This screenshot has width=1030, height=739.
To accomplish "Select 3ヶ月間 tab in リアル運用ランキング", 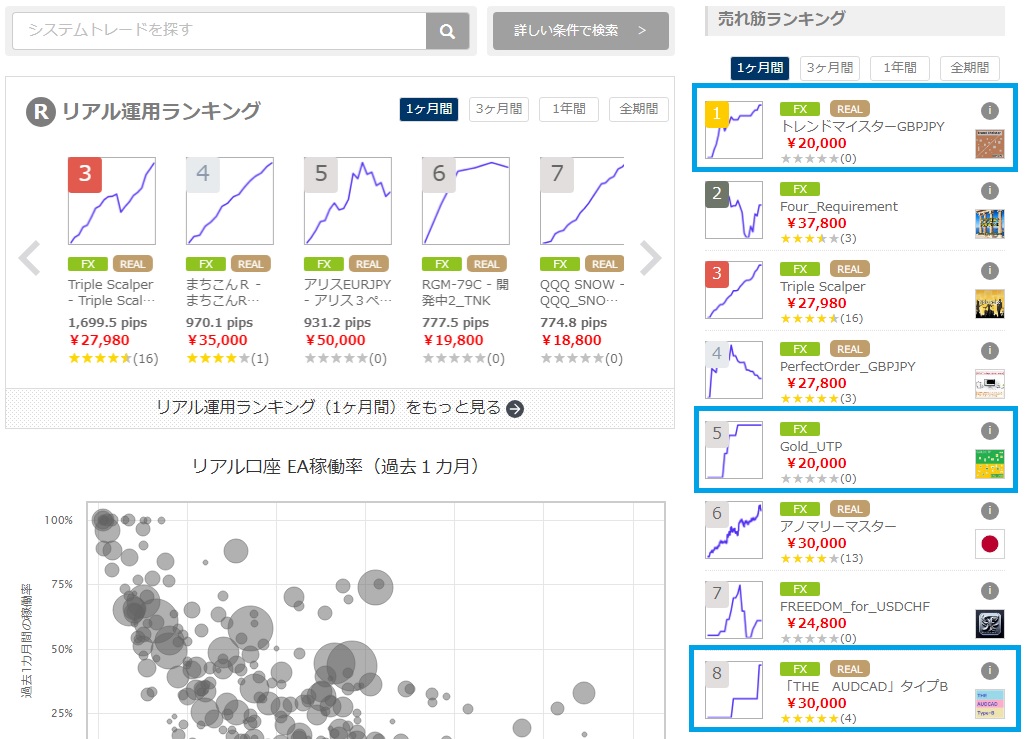I will pos(499,109).
